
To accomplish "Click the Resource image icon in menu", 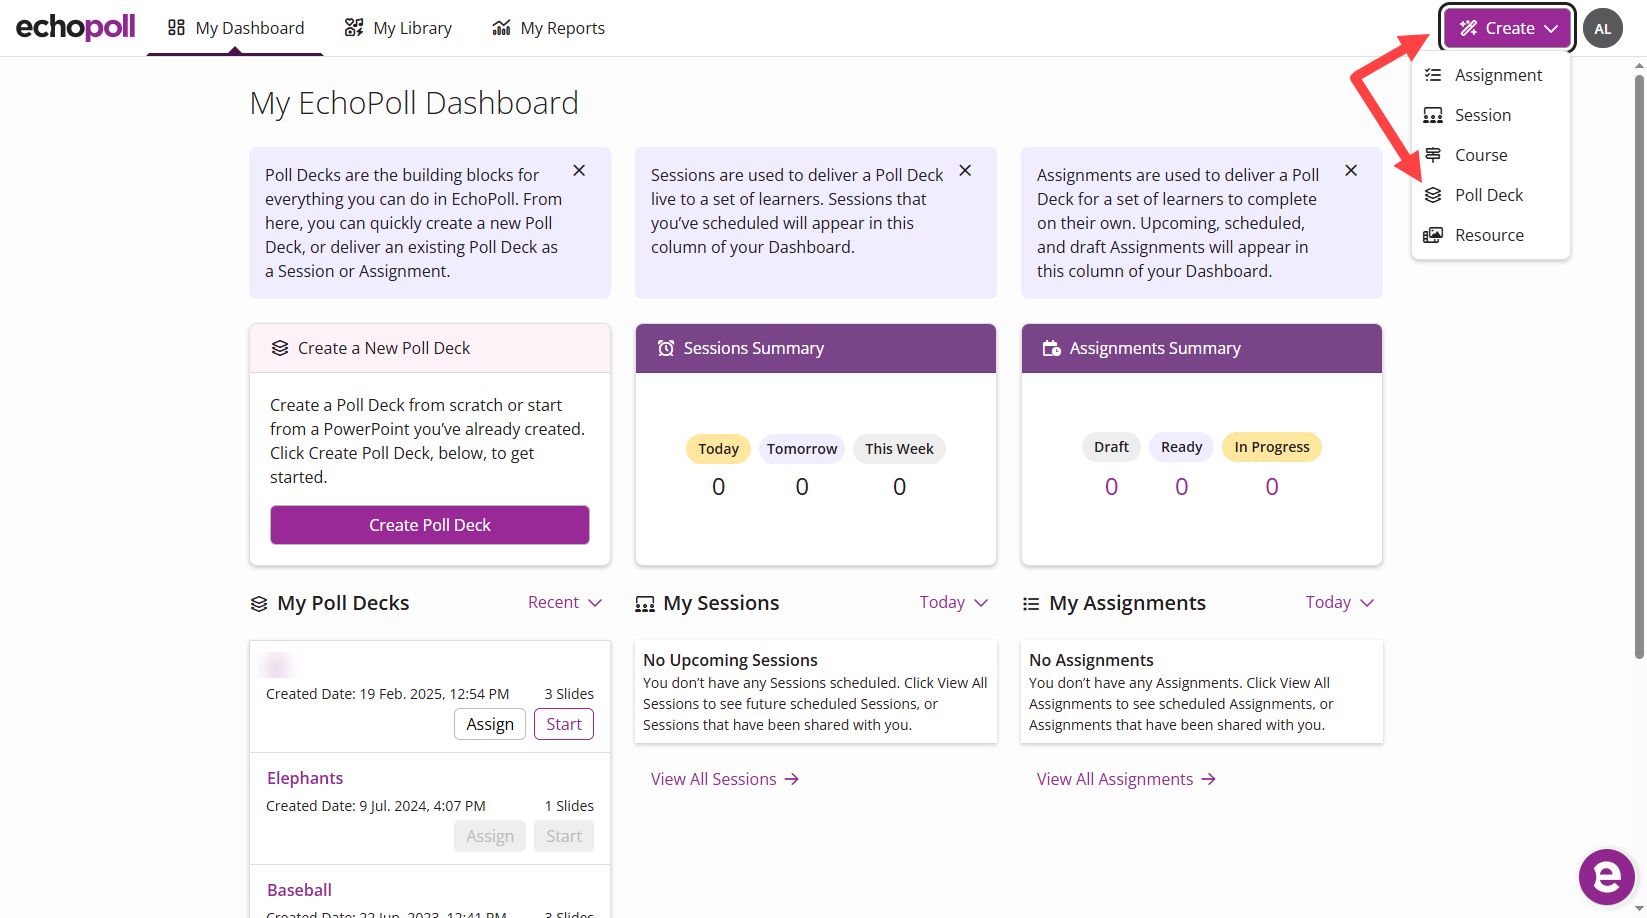I will [1433, 235].
